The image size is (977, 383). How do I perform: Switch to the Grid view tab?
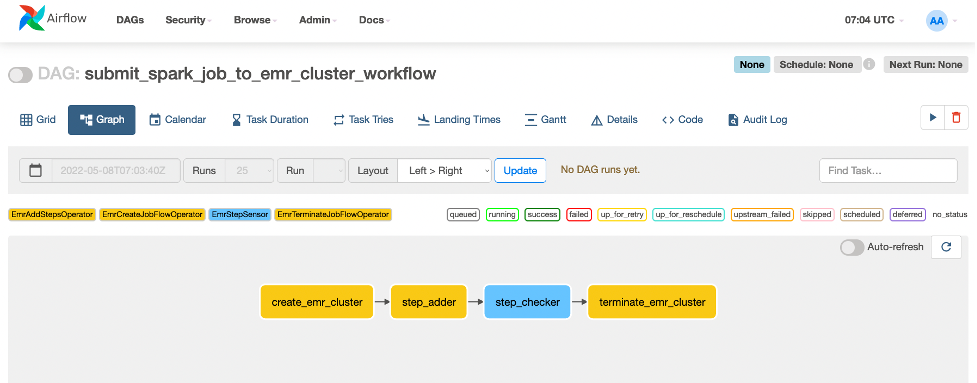pos(38,120)
